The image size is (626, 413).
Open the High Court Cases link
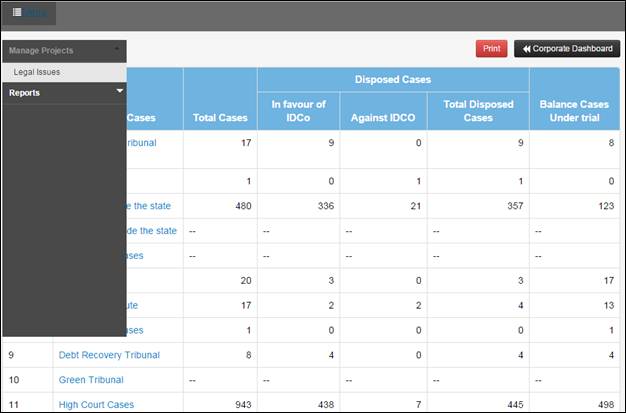[x=96, y=405]
